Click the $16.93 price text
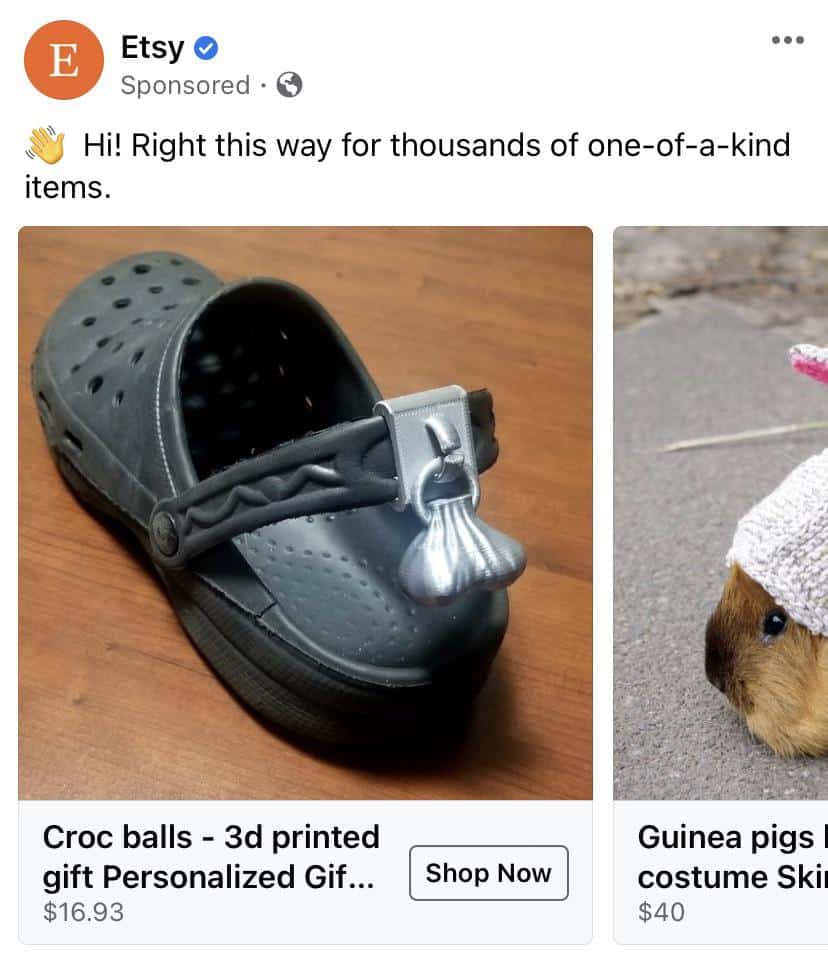 click(x=83, y=912)
